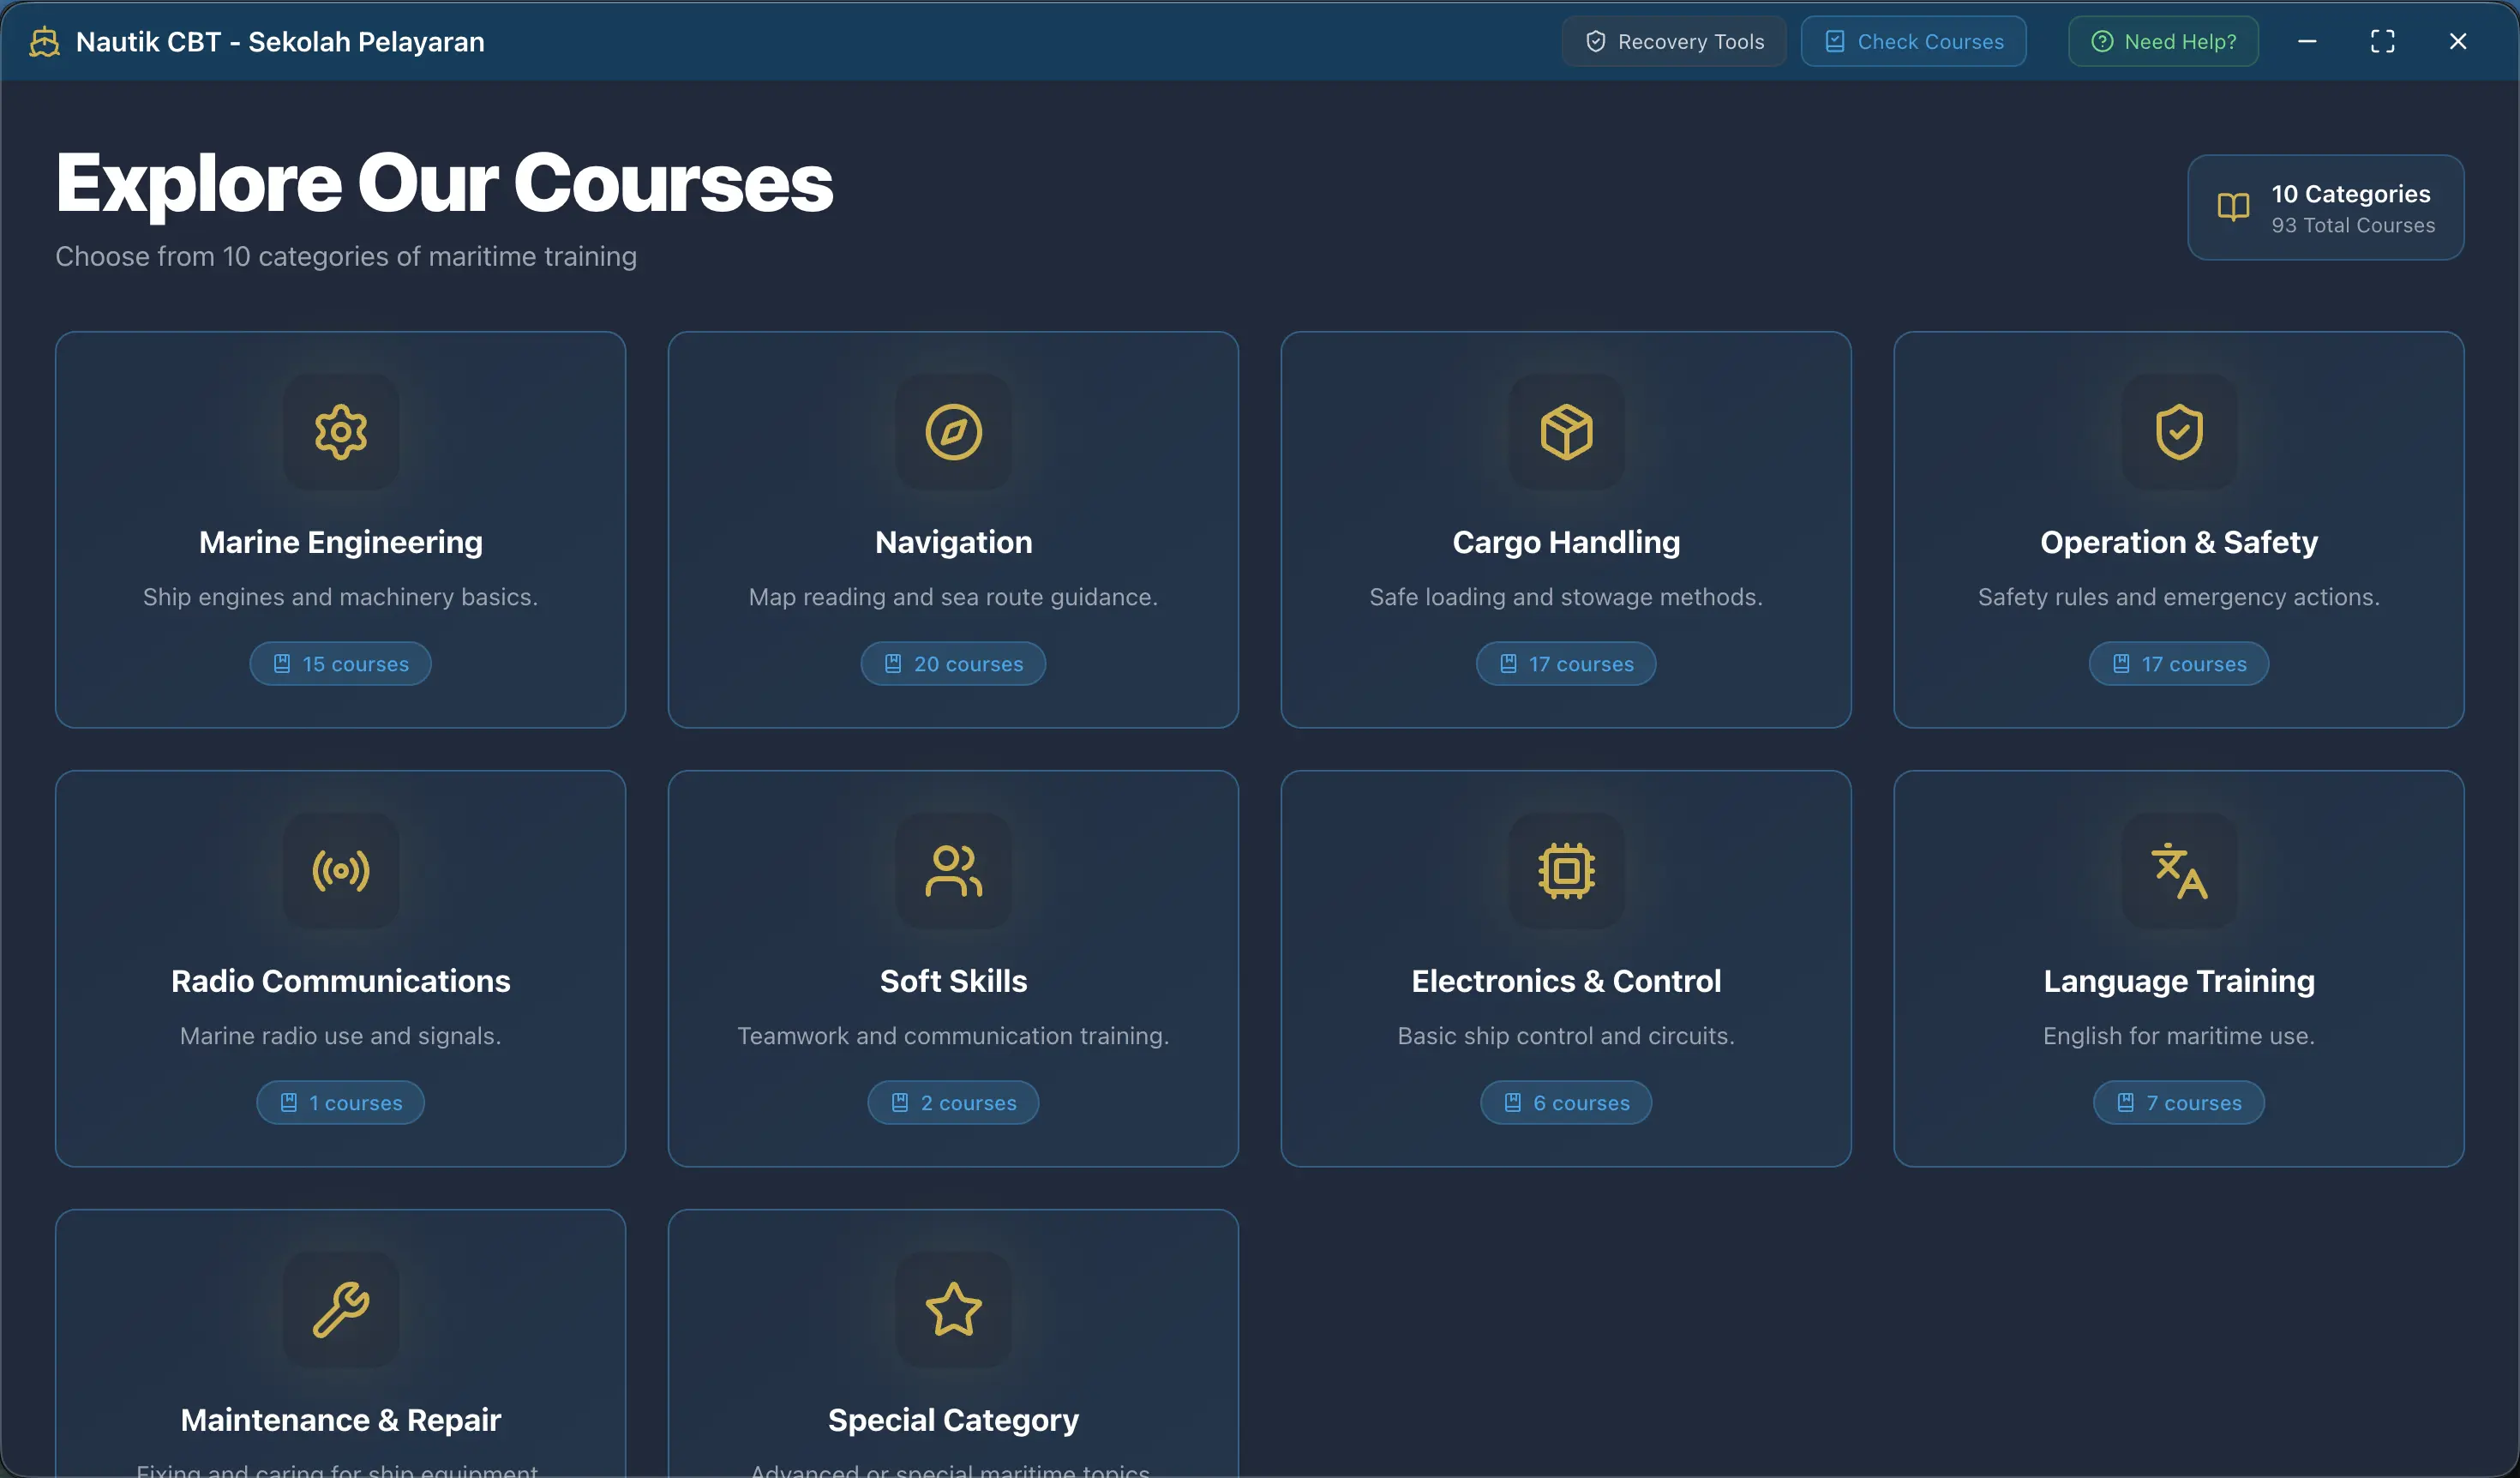Click the book icon beside 1 courses
Screen dimensions: 2520x1478
[288, 1103]
